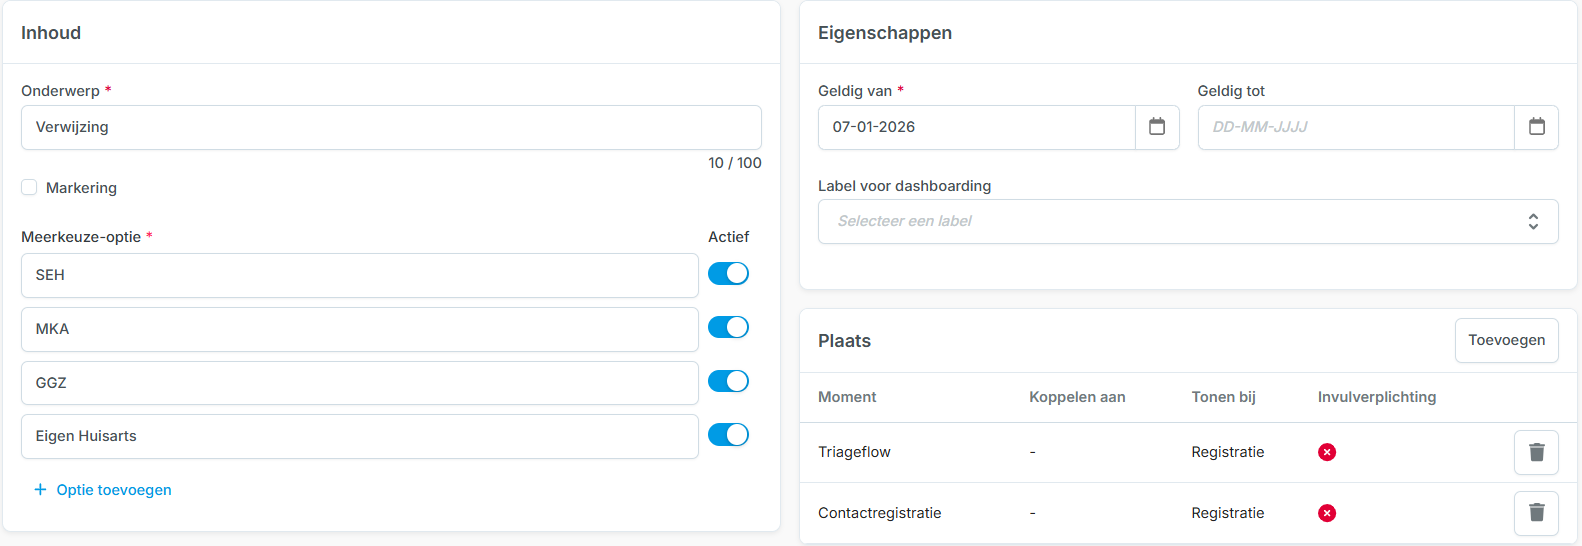Click red Invulverplichting icon for Triageflow
The width and height of the screenshot is (1582, 546).
click(1327, 452)
